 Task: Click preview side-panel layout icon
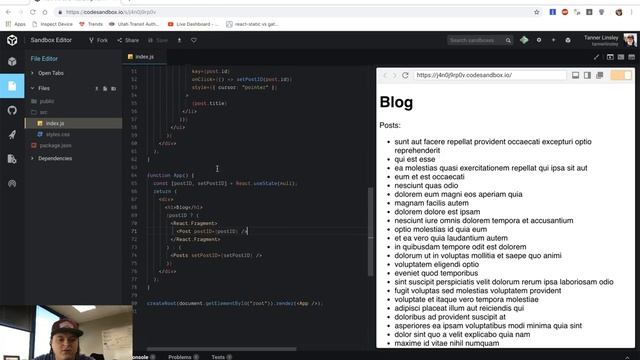tap(587, 75)
